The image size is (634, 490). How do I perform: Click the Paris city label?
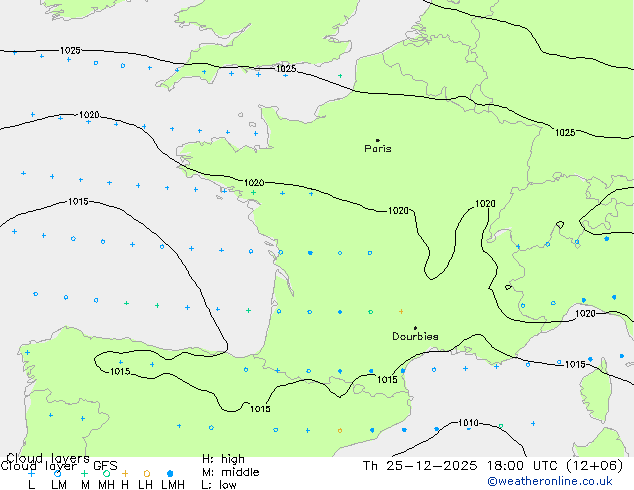point(378,149)
